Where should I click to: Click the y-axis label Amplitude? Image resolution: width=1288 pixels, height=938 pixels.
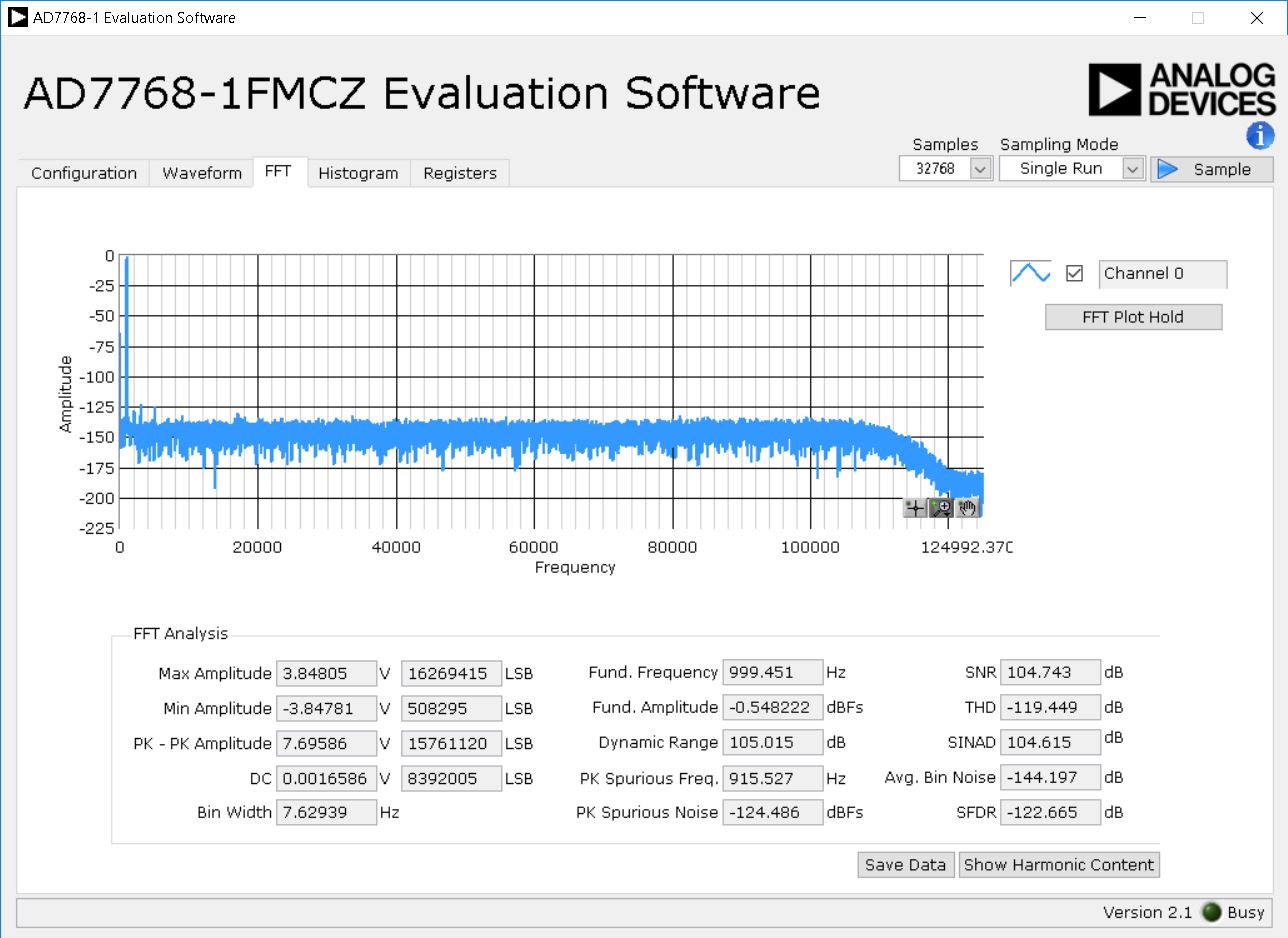[x=66, y=393]
